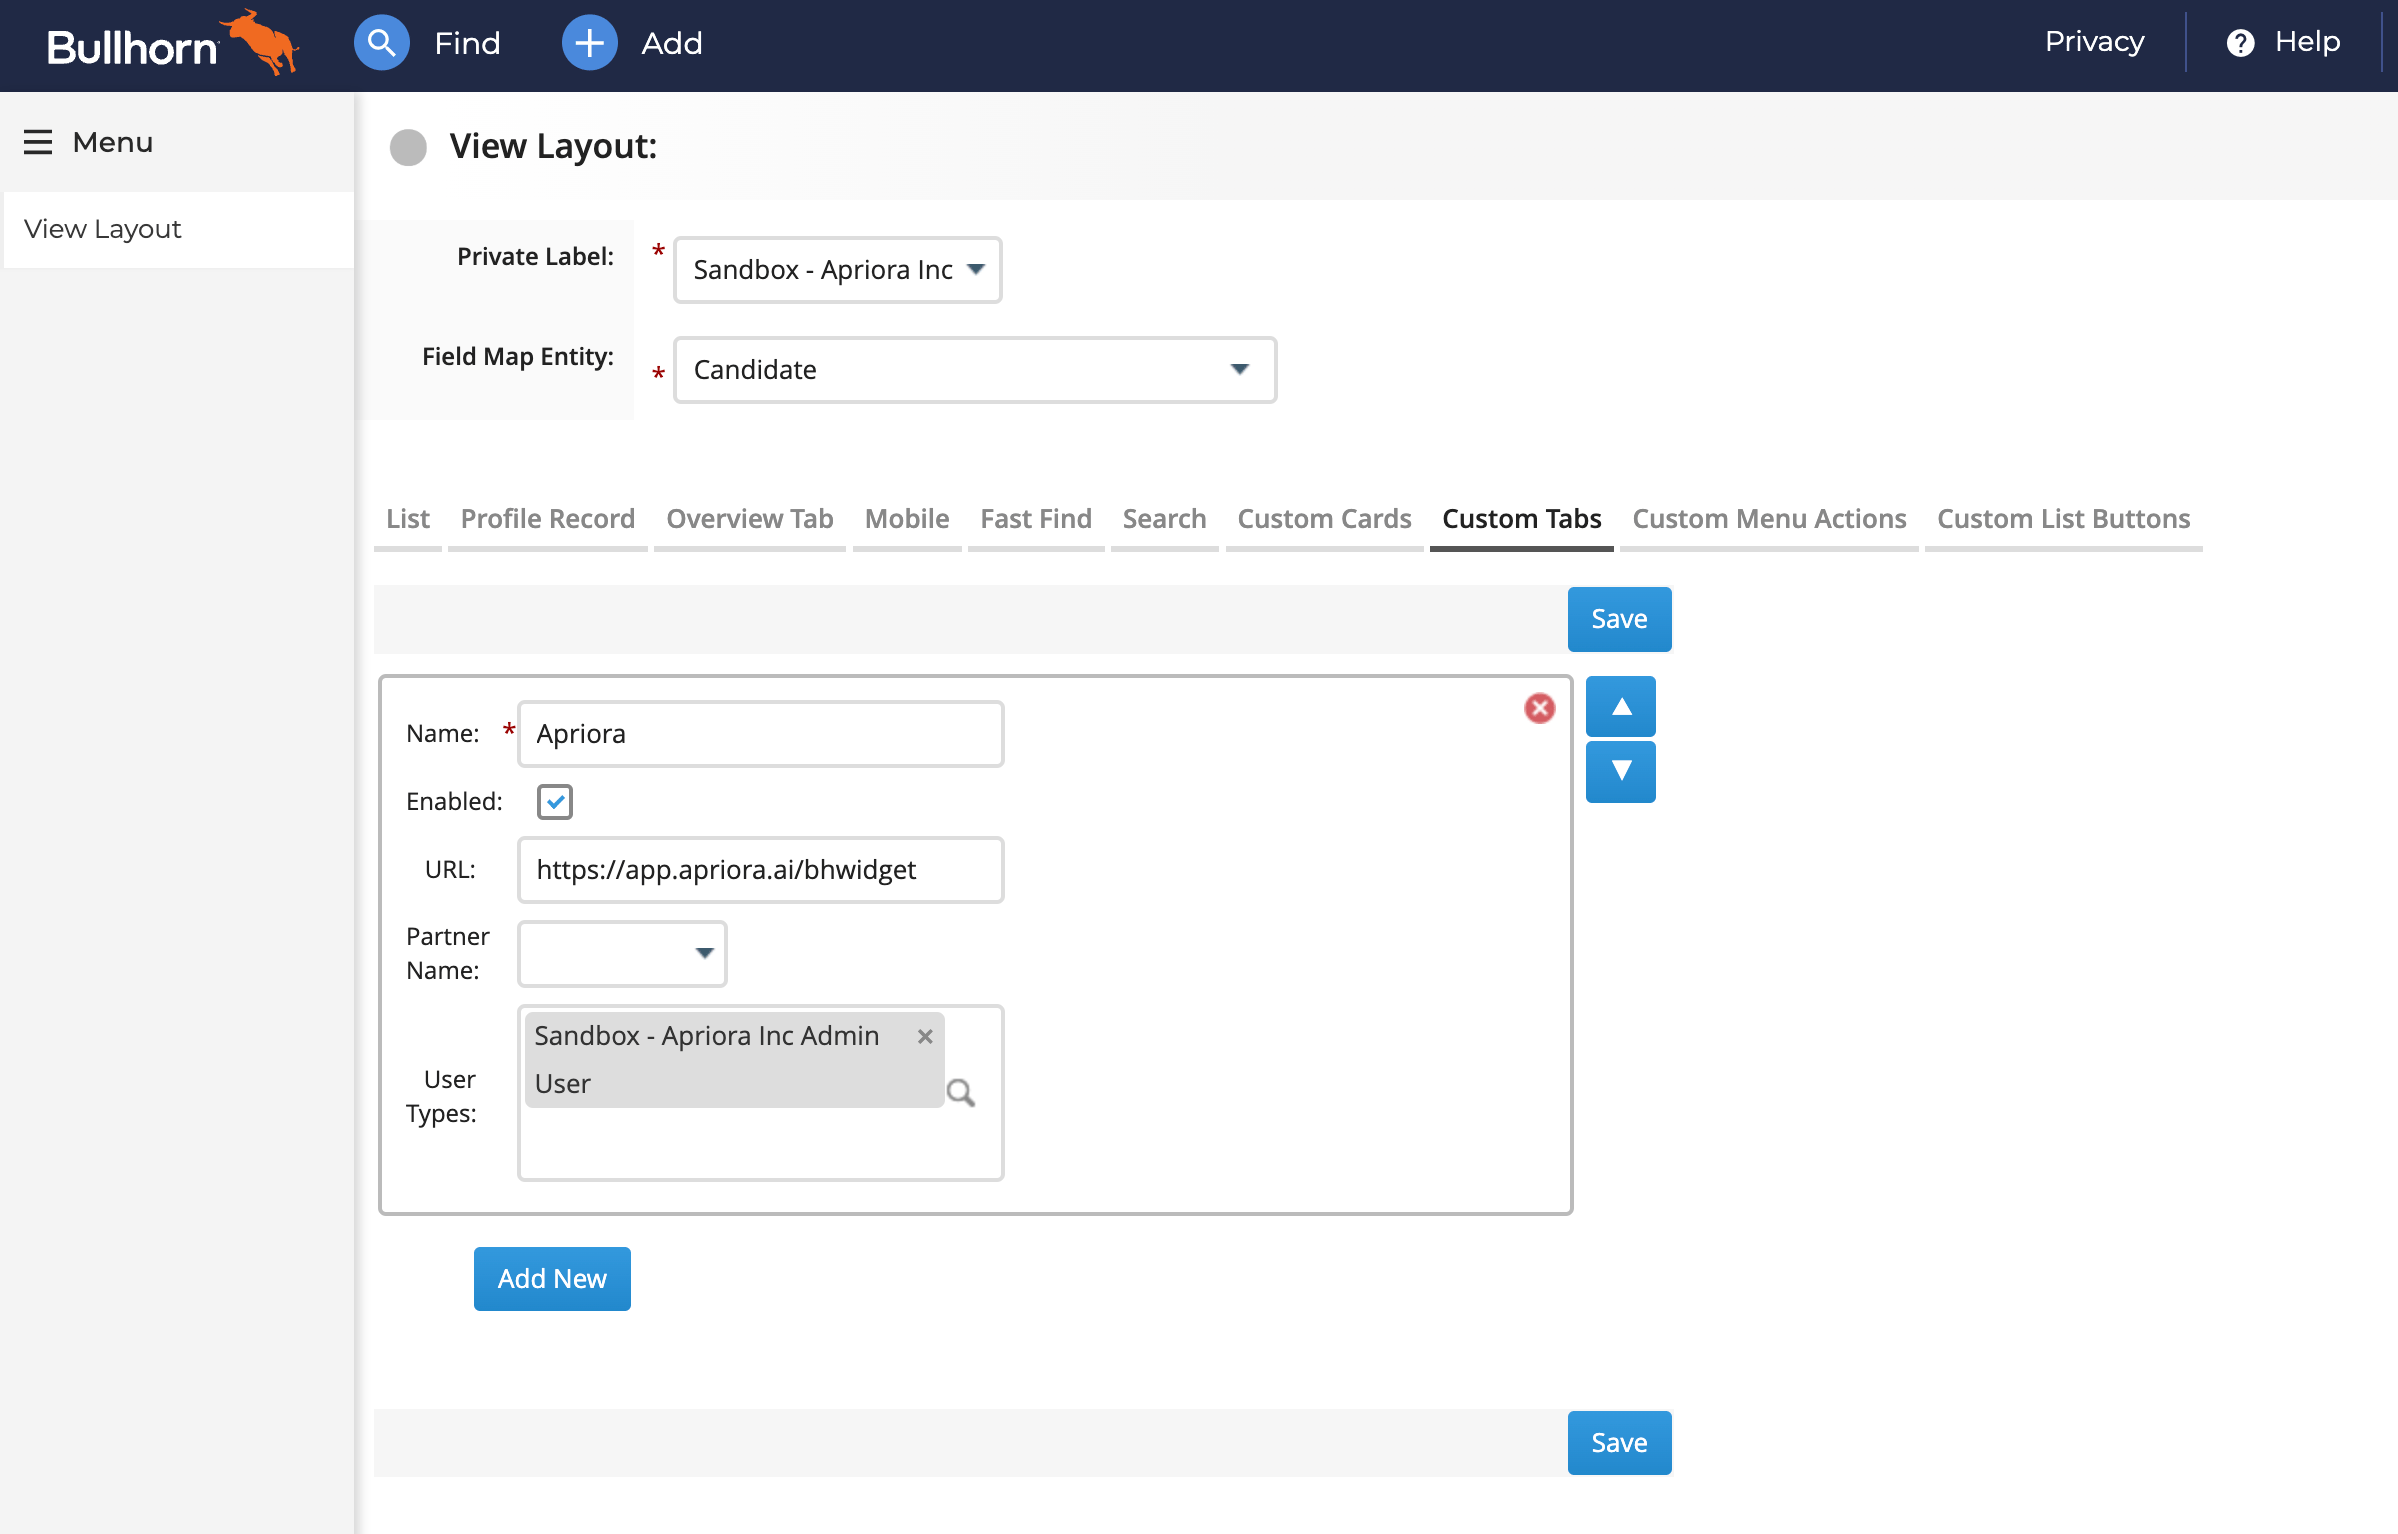Click the bottom Save button
The height and width of the screenshot is (1534, 2398).
[1619, 1443]
